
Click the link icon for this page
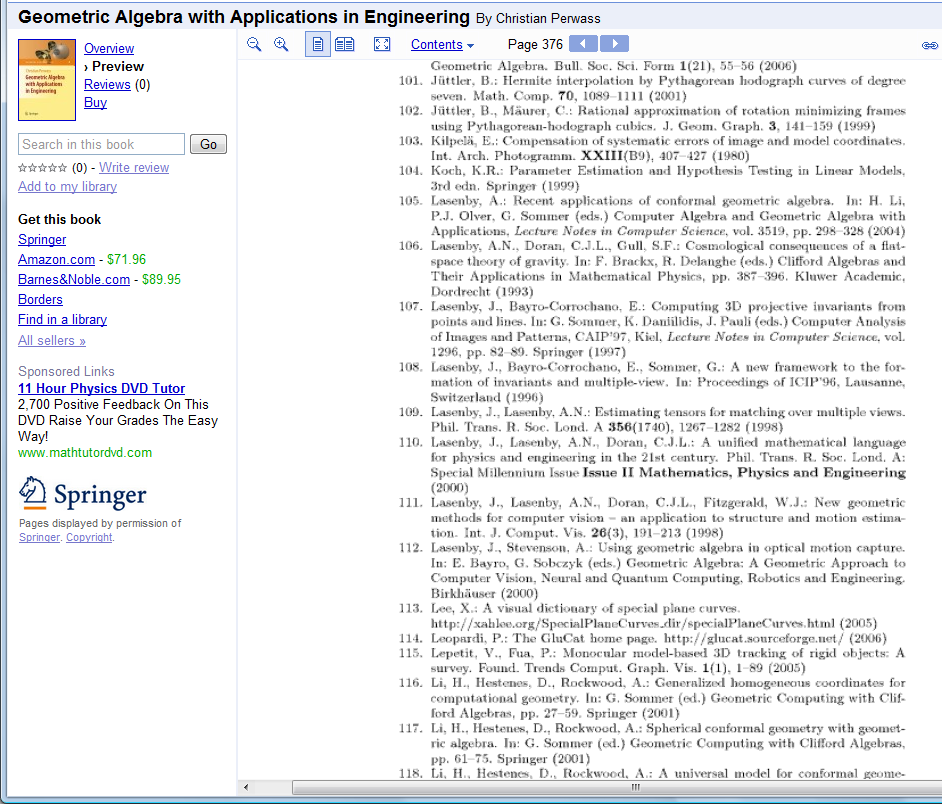(x=929, y=45)
